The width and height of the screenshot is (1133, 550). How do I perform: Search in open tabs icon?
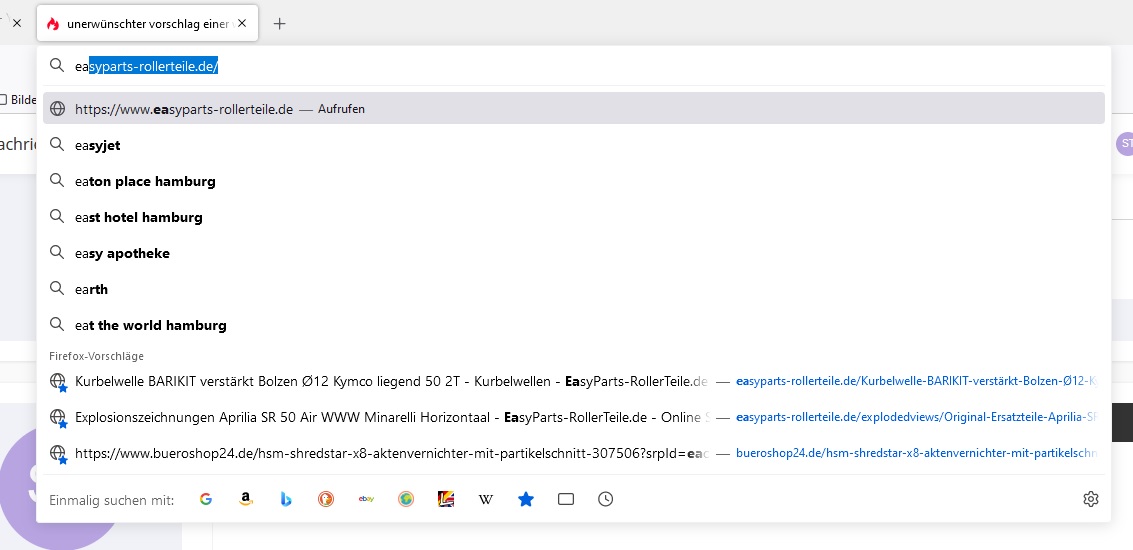[x=566, y=499]
